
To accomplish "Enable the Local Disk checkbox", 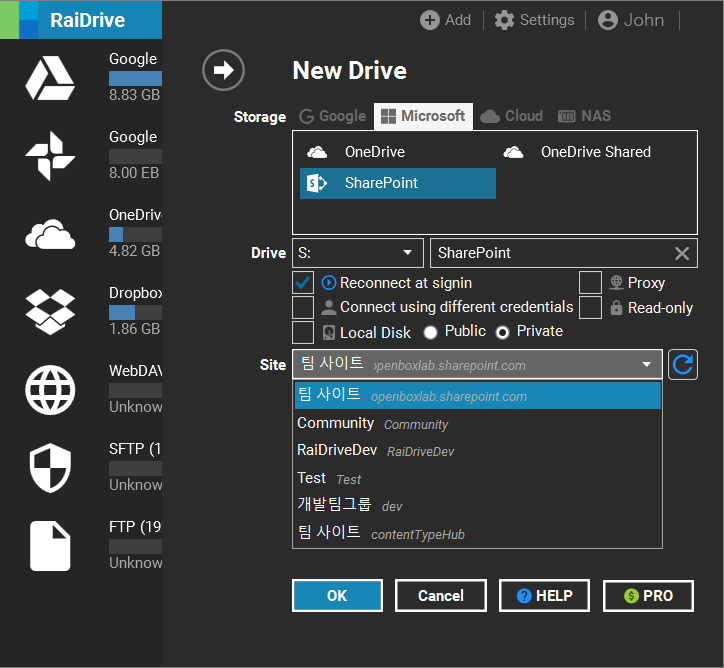I will point(303,332).
